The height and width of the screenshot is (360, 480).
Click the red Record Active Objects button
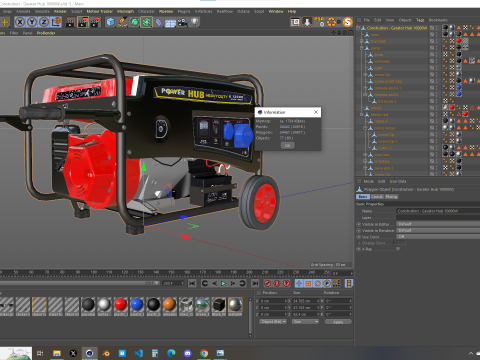click(x=267, y=283)
